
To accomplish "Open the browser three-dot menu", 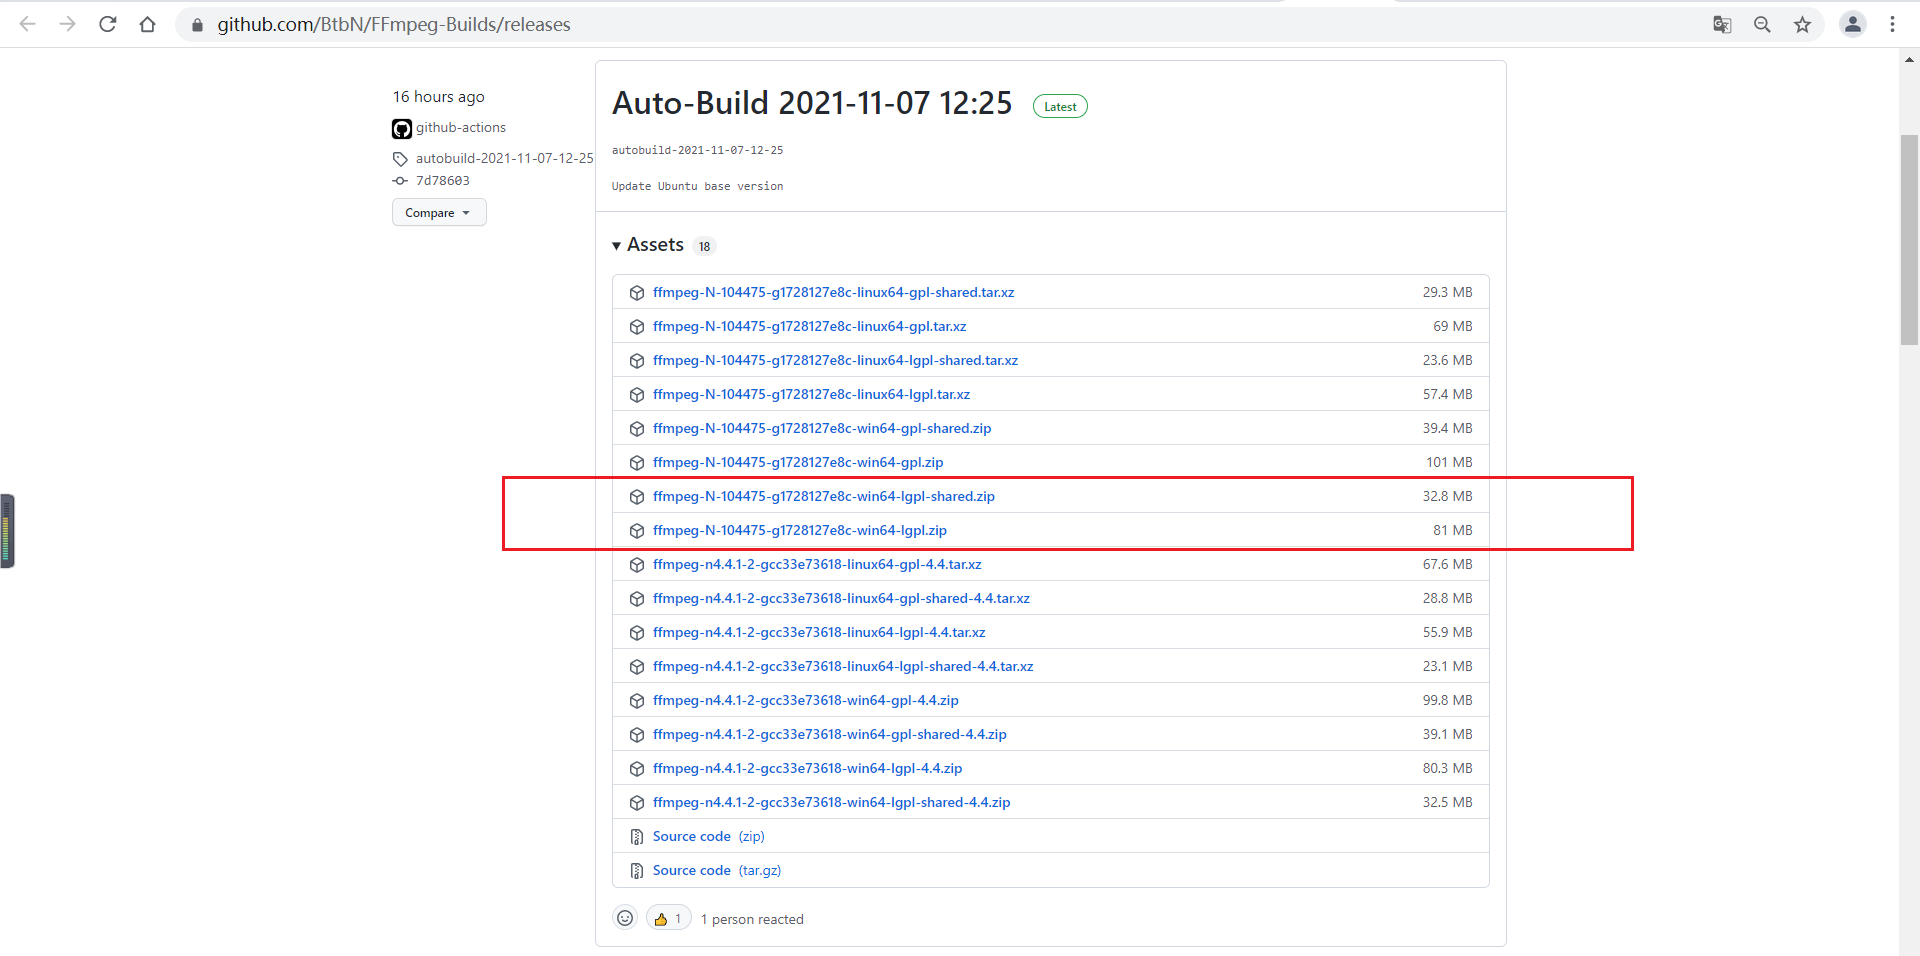I will point(1892,24).
